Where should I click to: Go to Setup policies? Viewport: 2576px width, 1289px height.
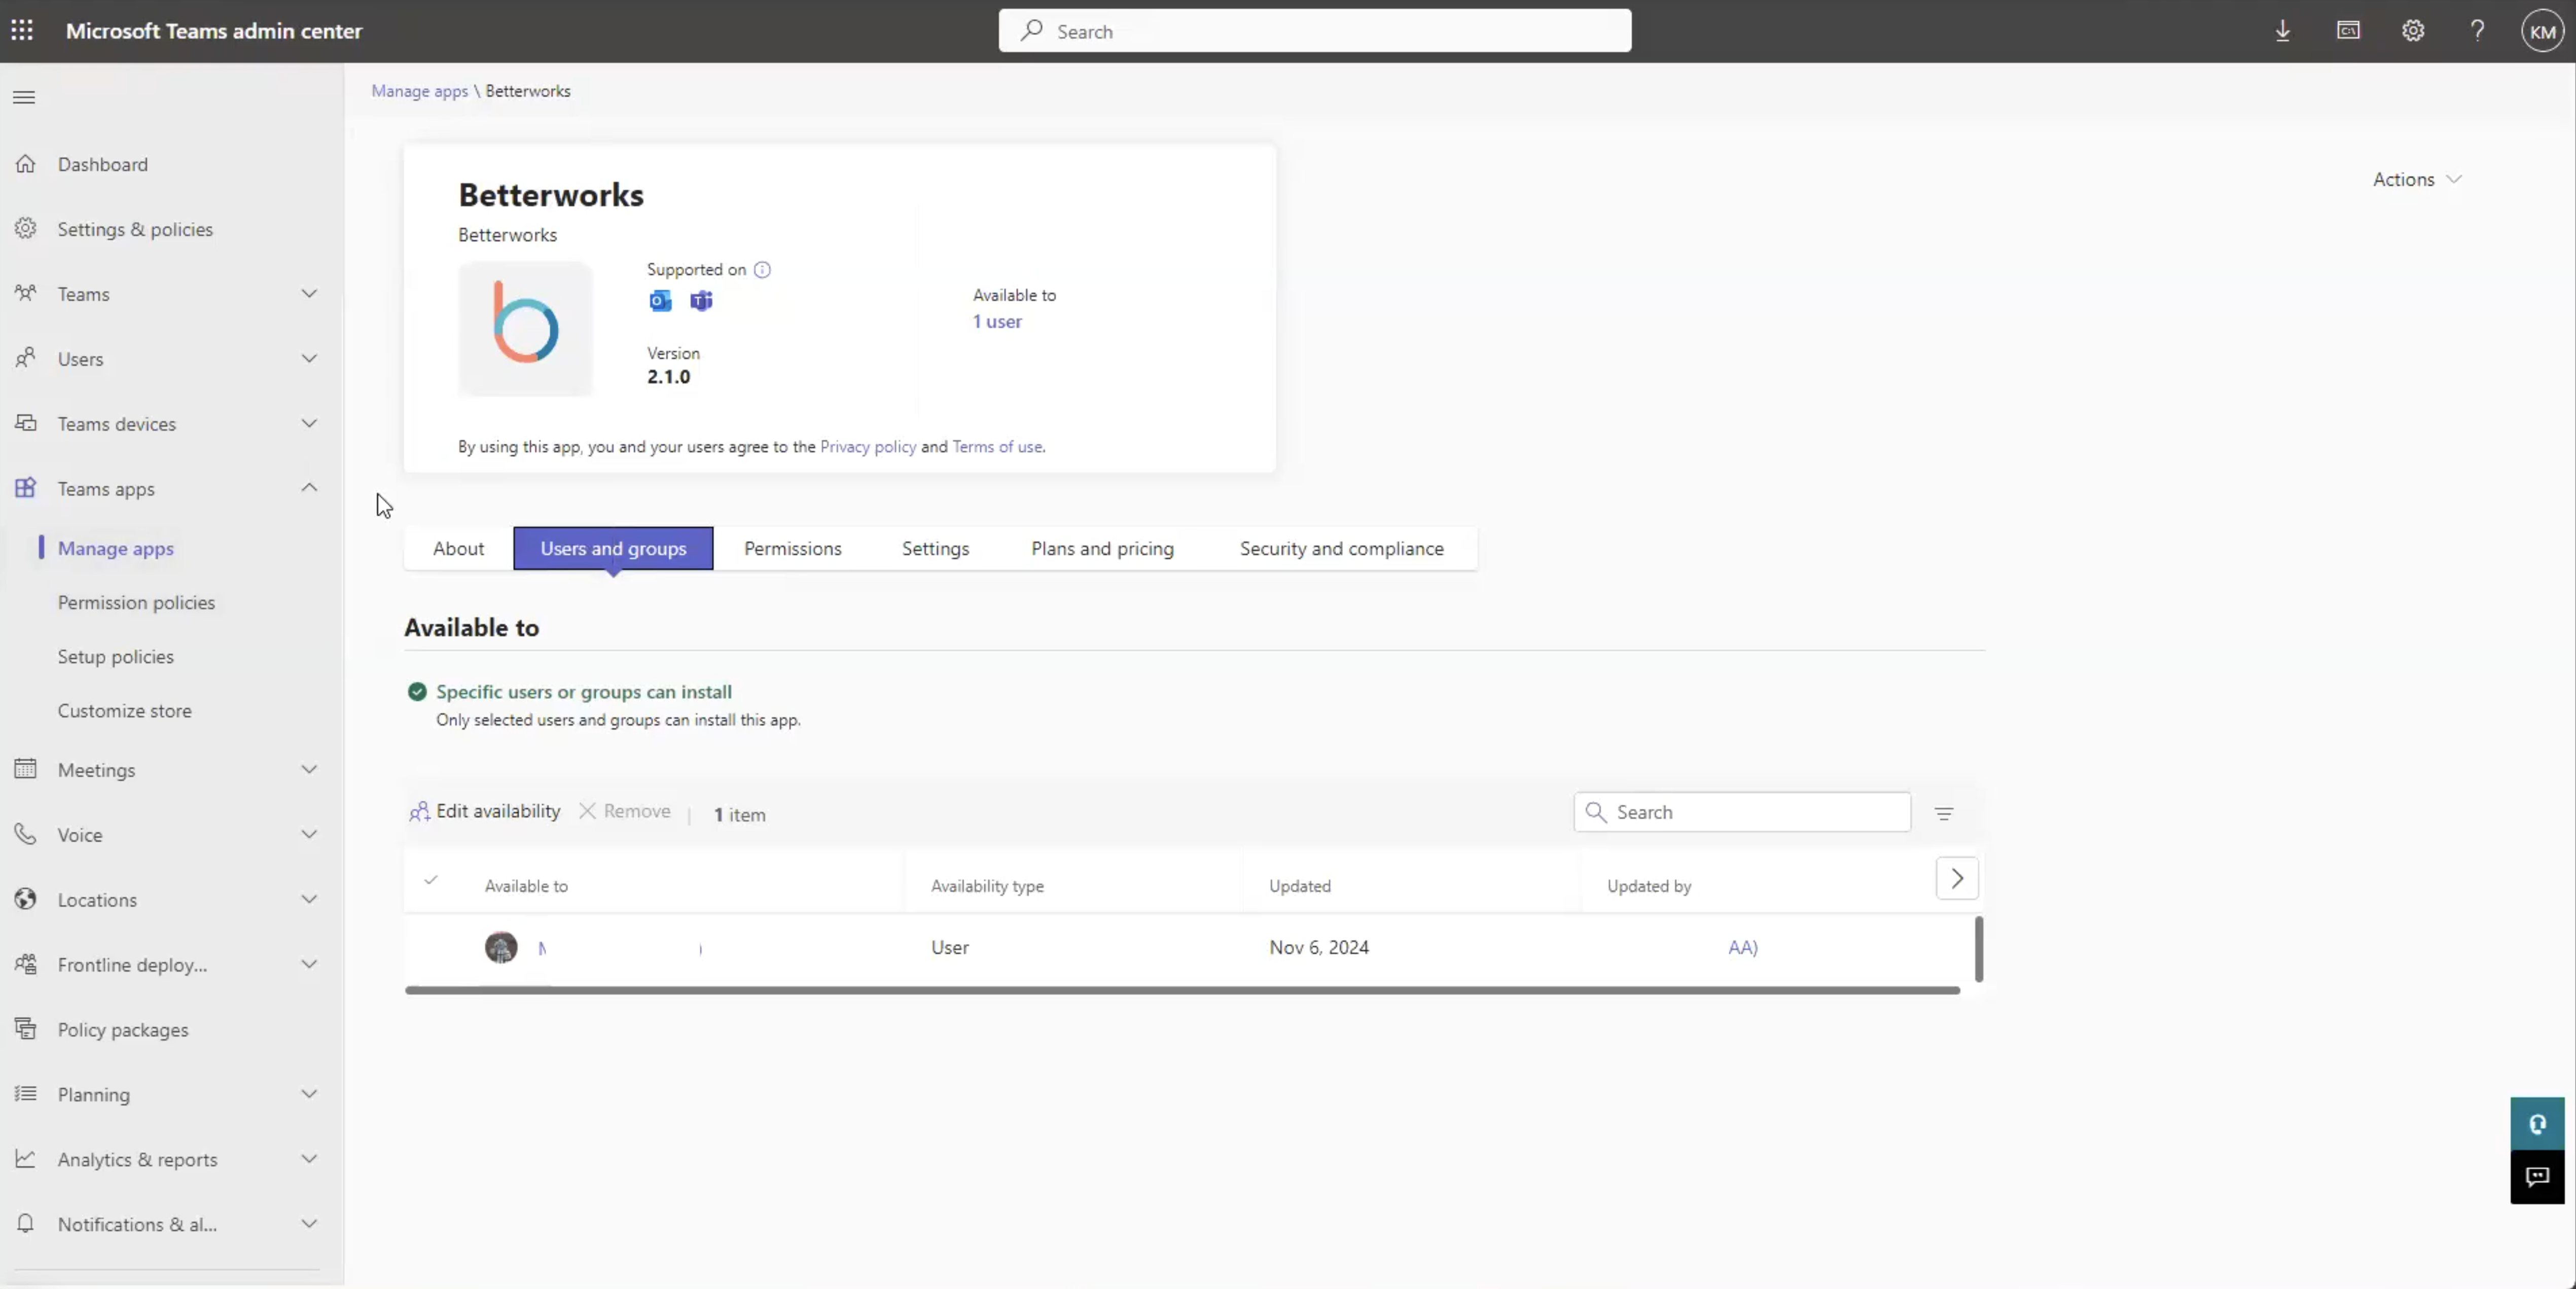(115, 657)
